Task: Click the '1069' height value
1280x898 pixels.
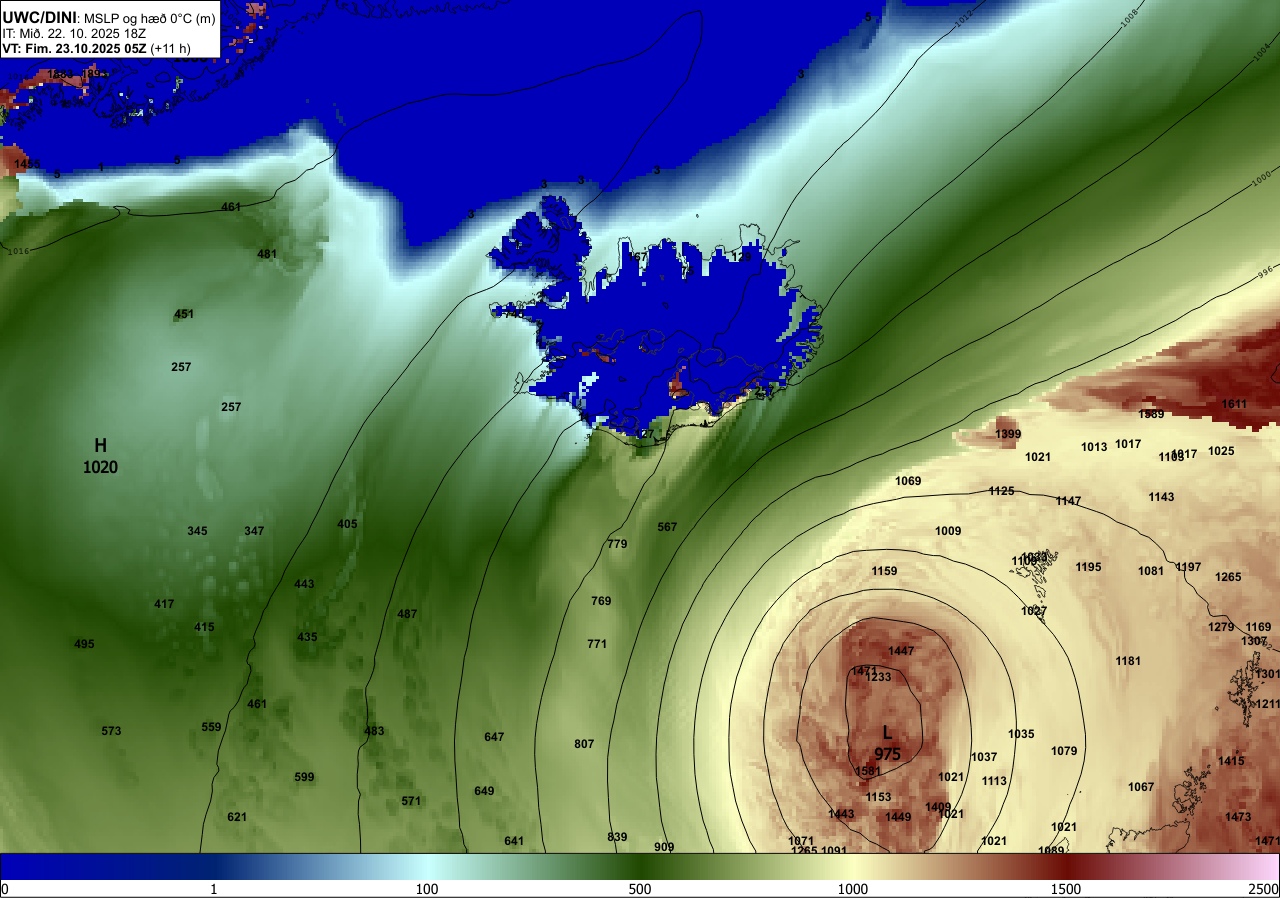Action: (908, 481)
